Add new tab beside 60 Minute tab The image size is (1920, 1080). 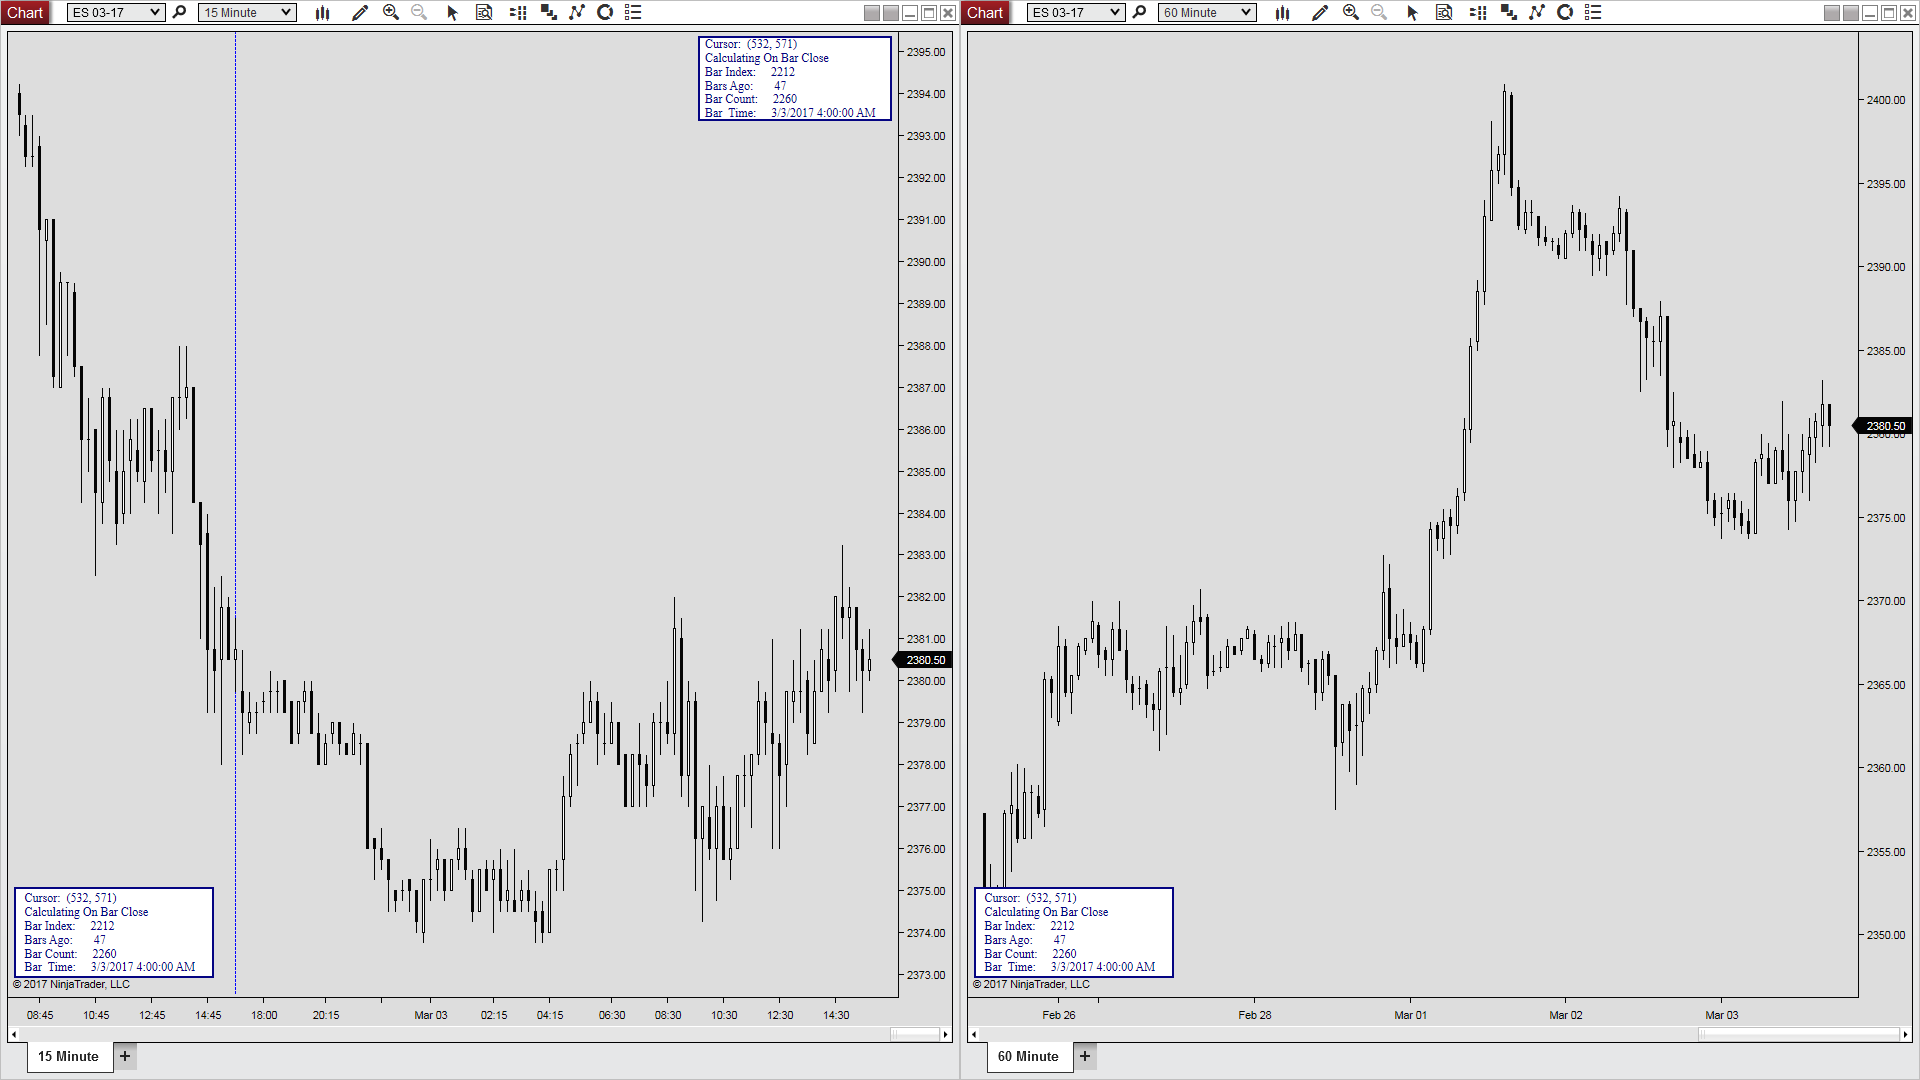pos(1085,1056)
